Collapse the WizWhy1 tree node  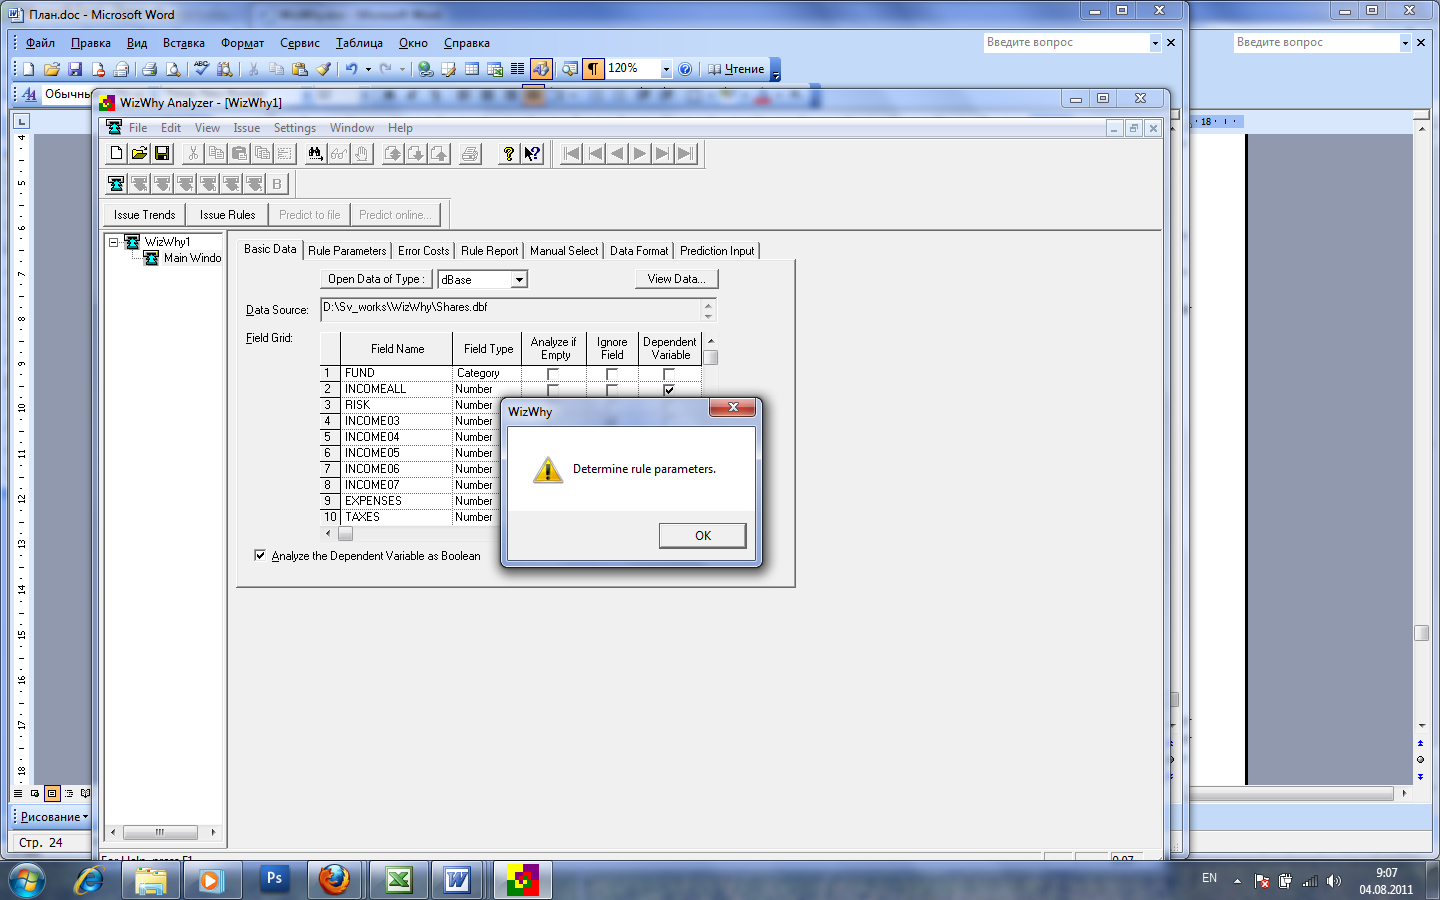[114, 242]
